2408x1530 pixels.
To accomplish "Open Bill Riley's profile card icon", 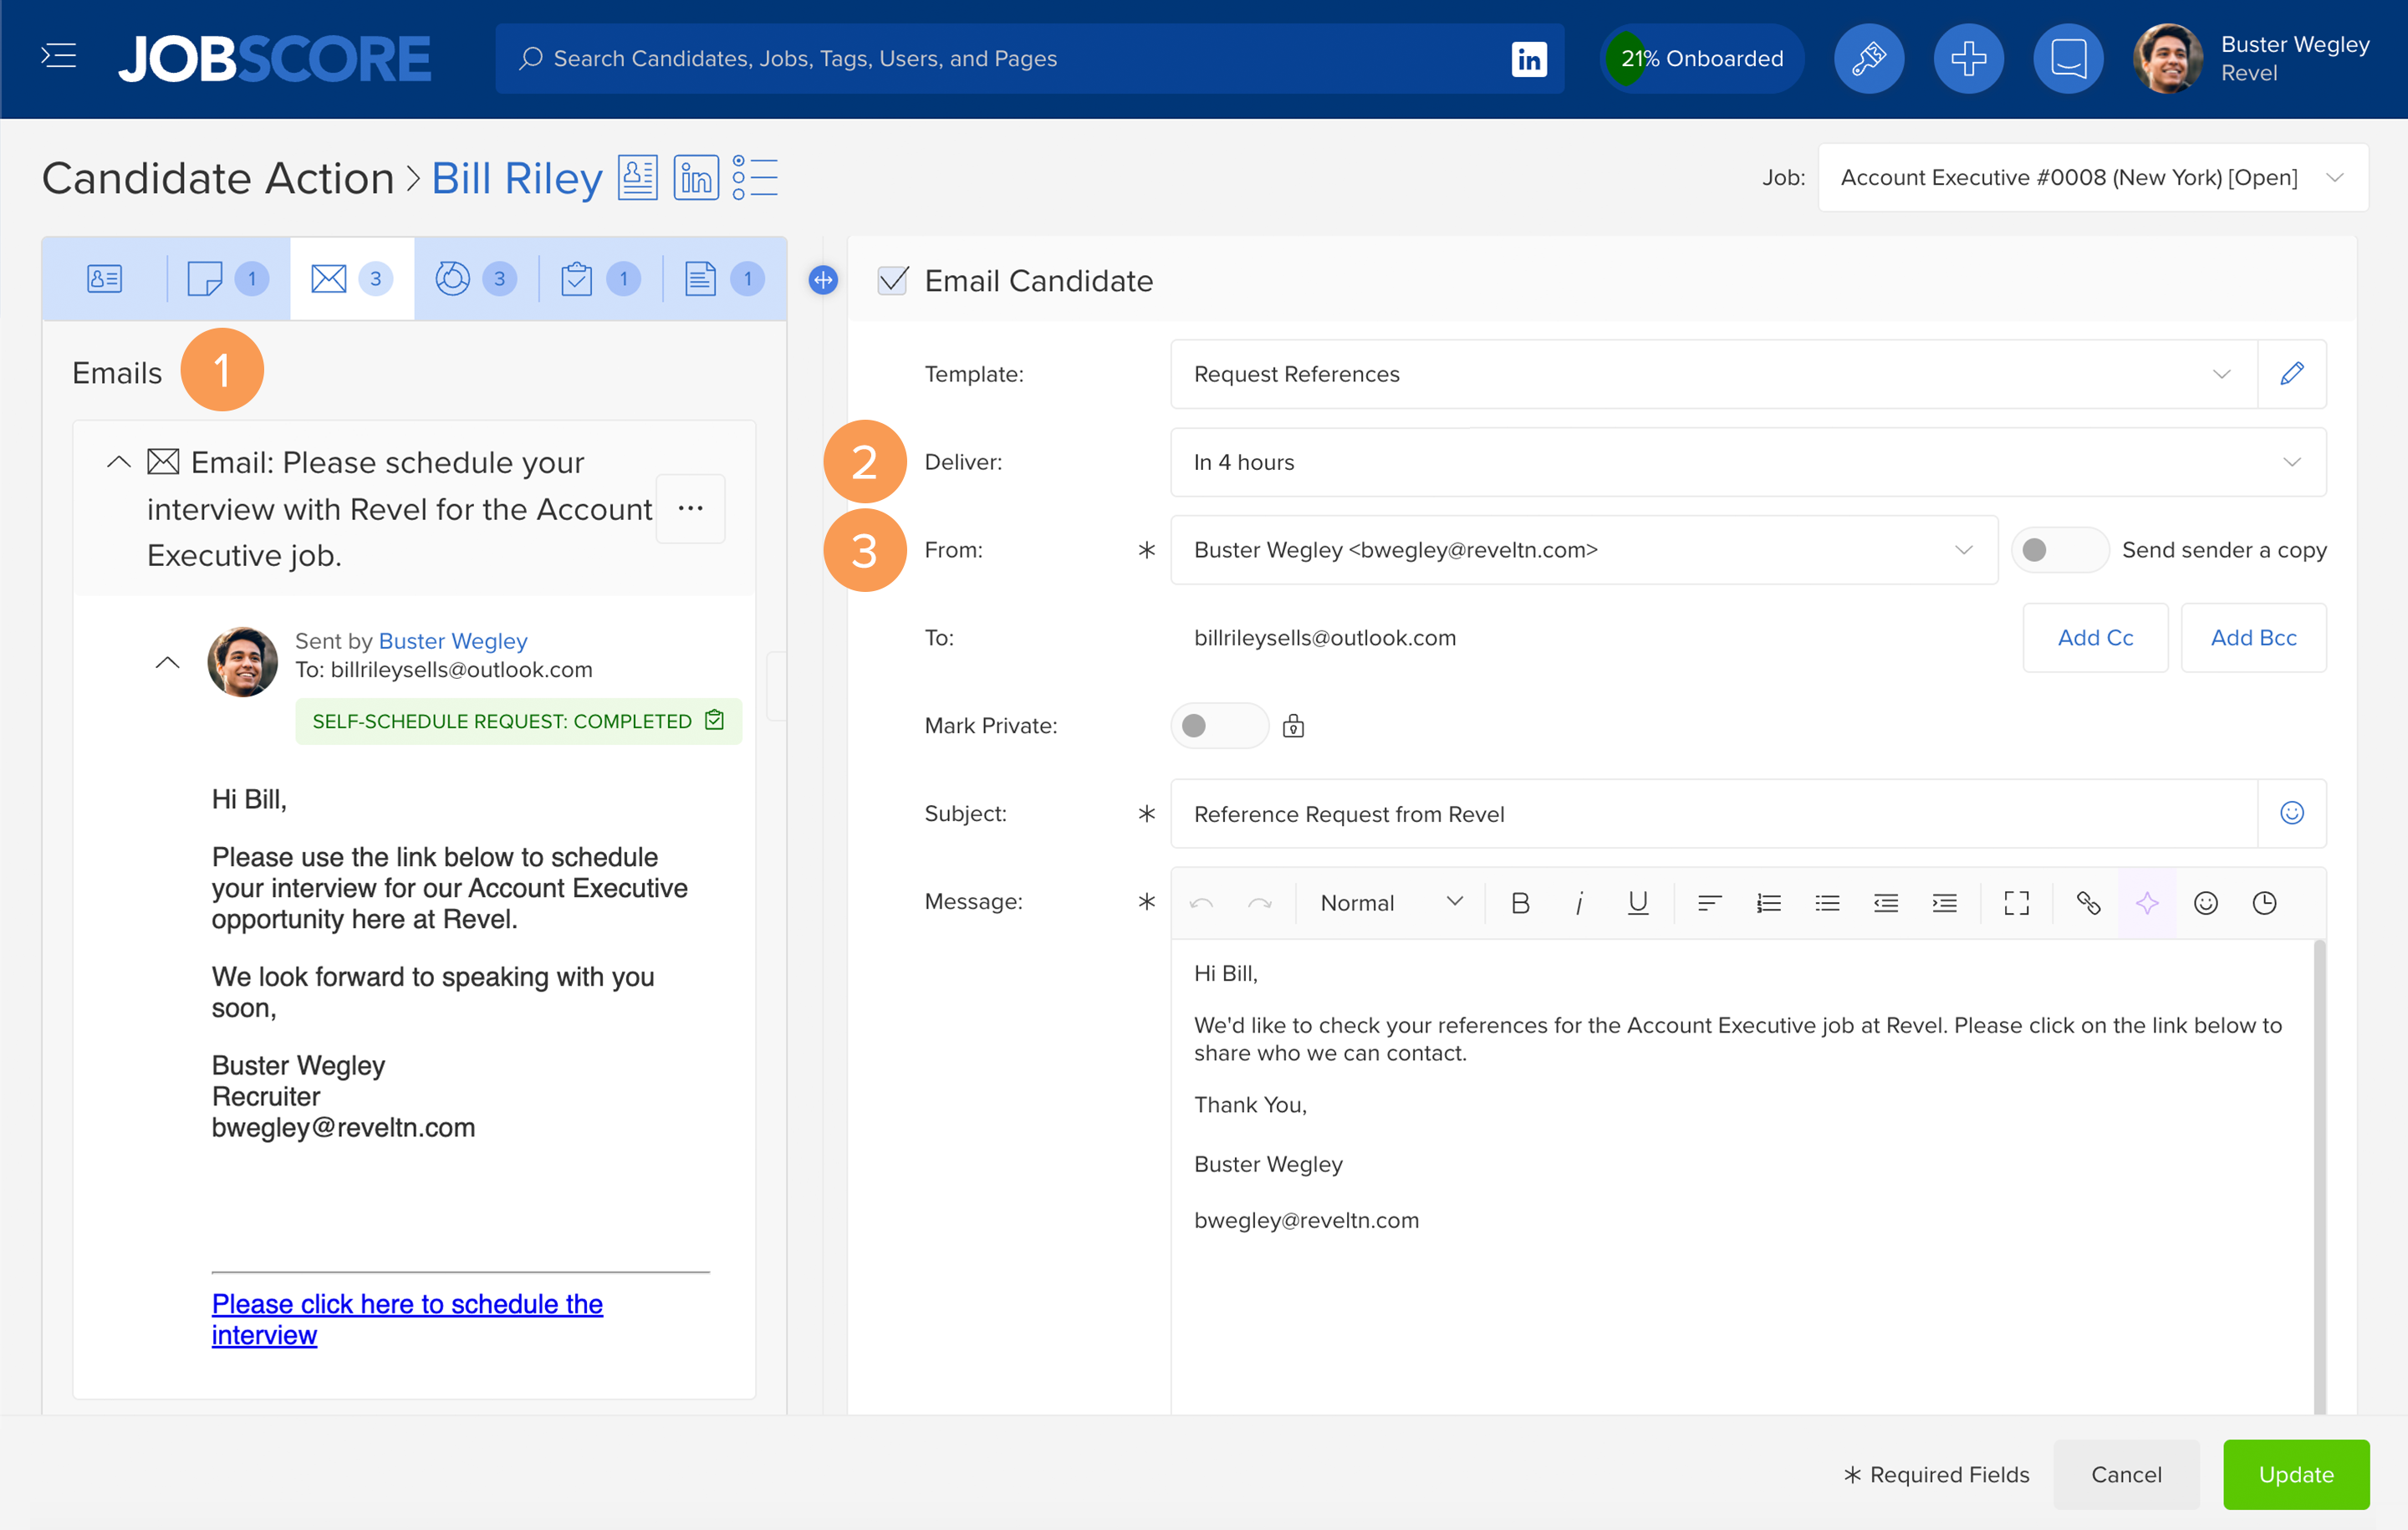I will (x=637, y=178).
